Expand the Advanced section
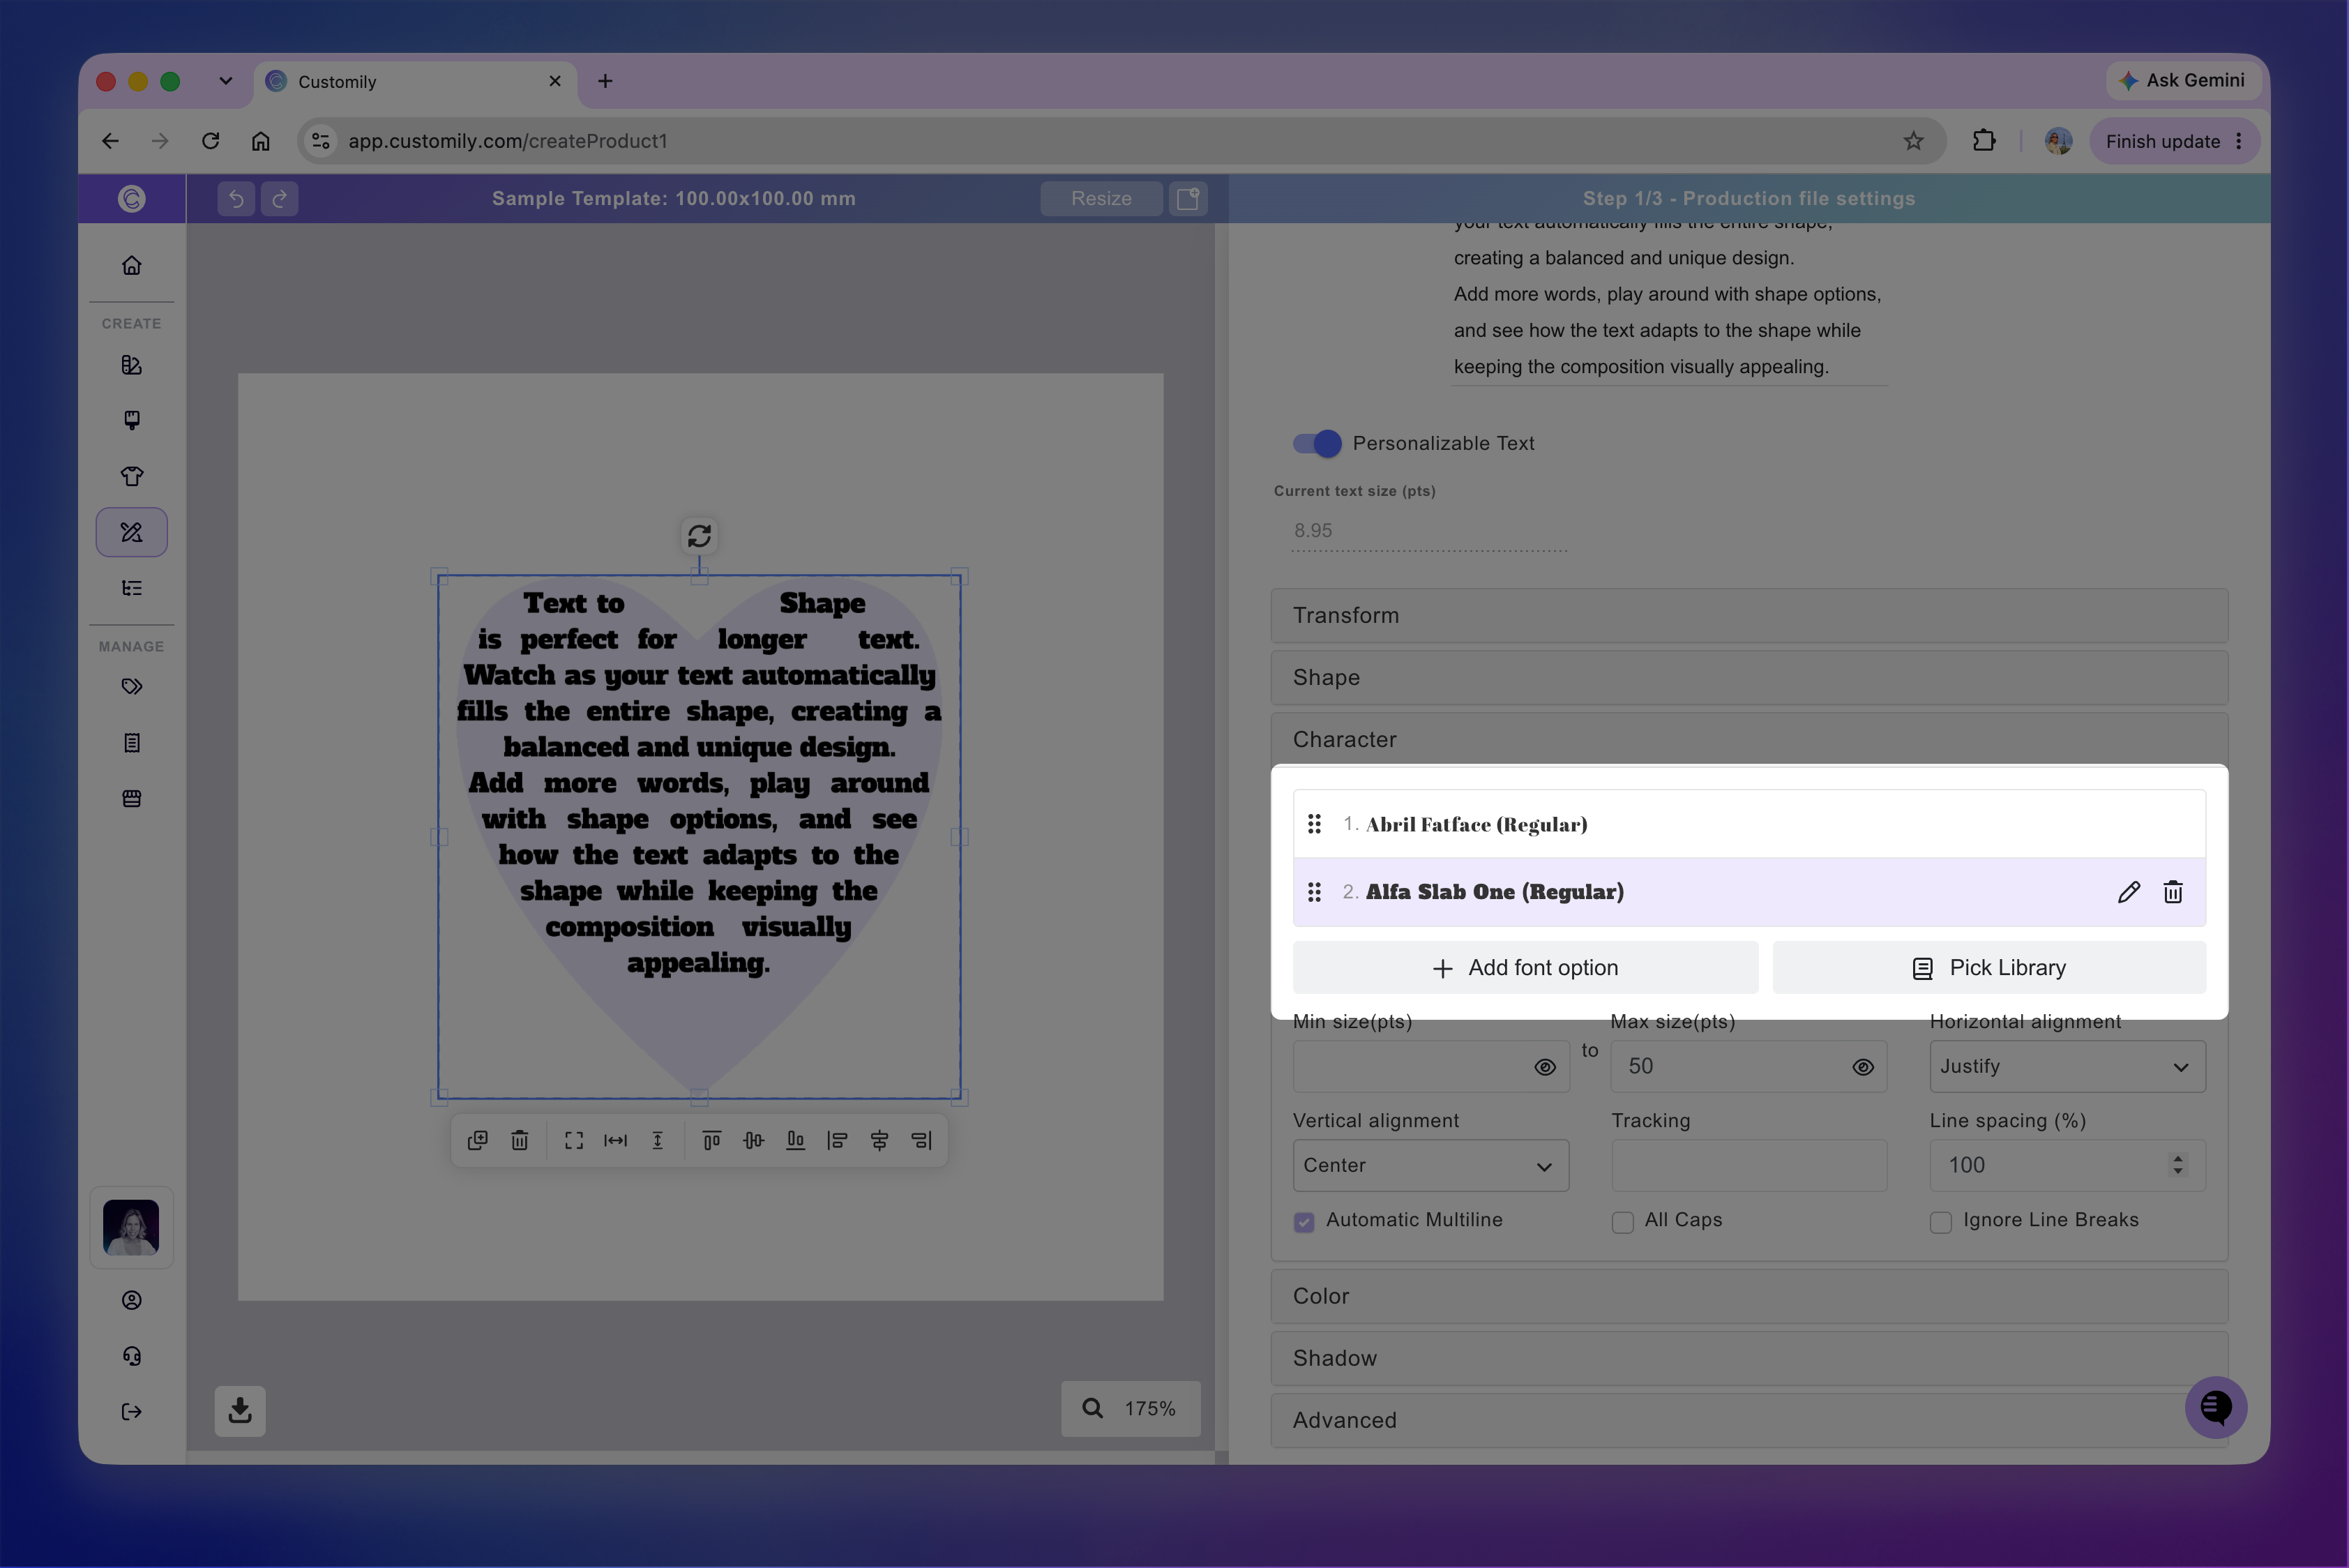2349x1568 pixels. [x=1749, y=1421]
